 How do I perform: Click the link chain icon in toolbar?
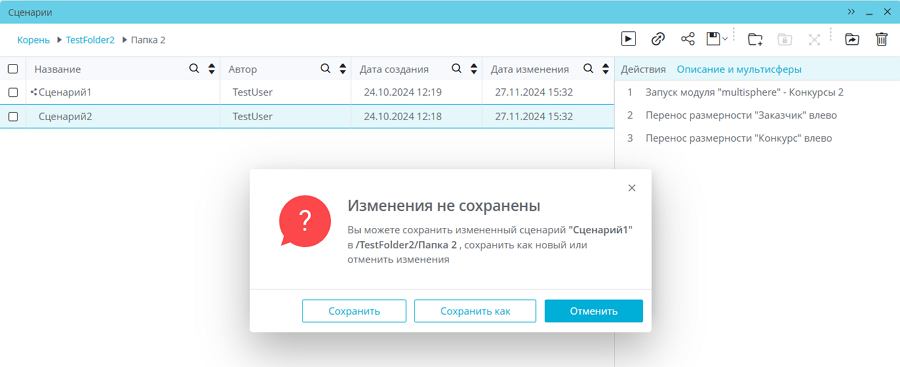(658, 39)
